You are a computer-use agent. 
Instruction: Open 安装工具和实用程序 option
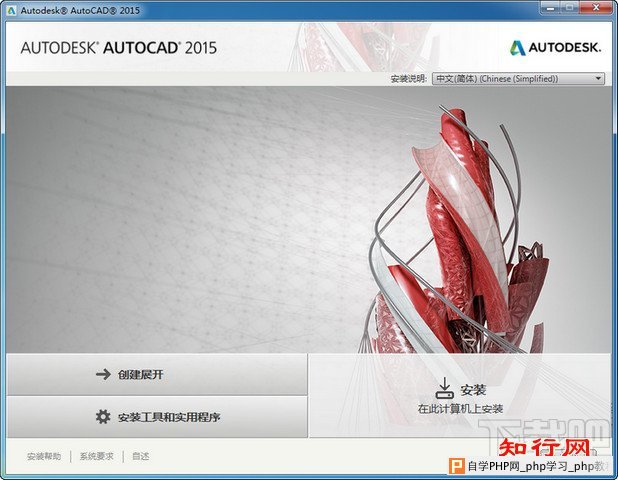157,417
